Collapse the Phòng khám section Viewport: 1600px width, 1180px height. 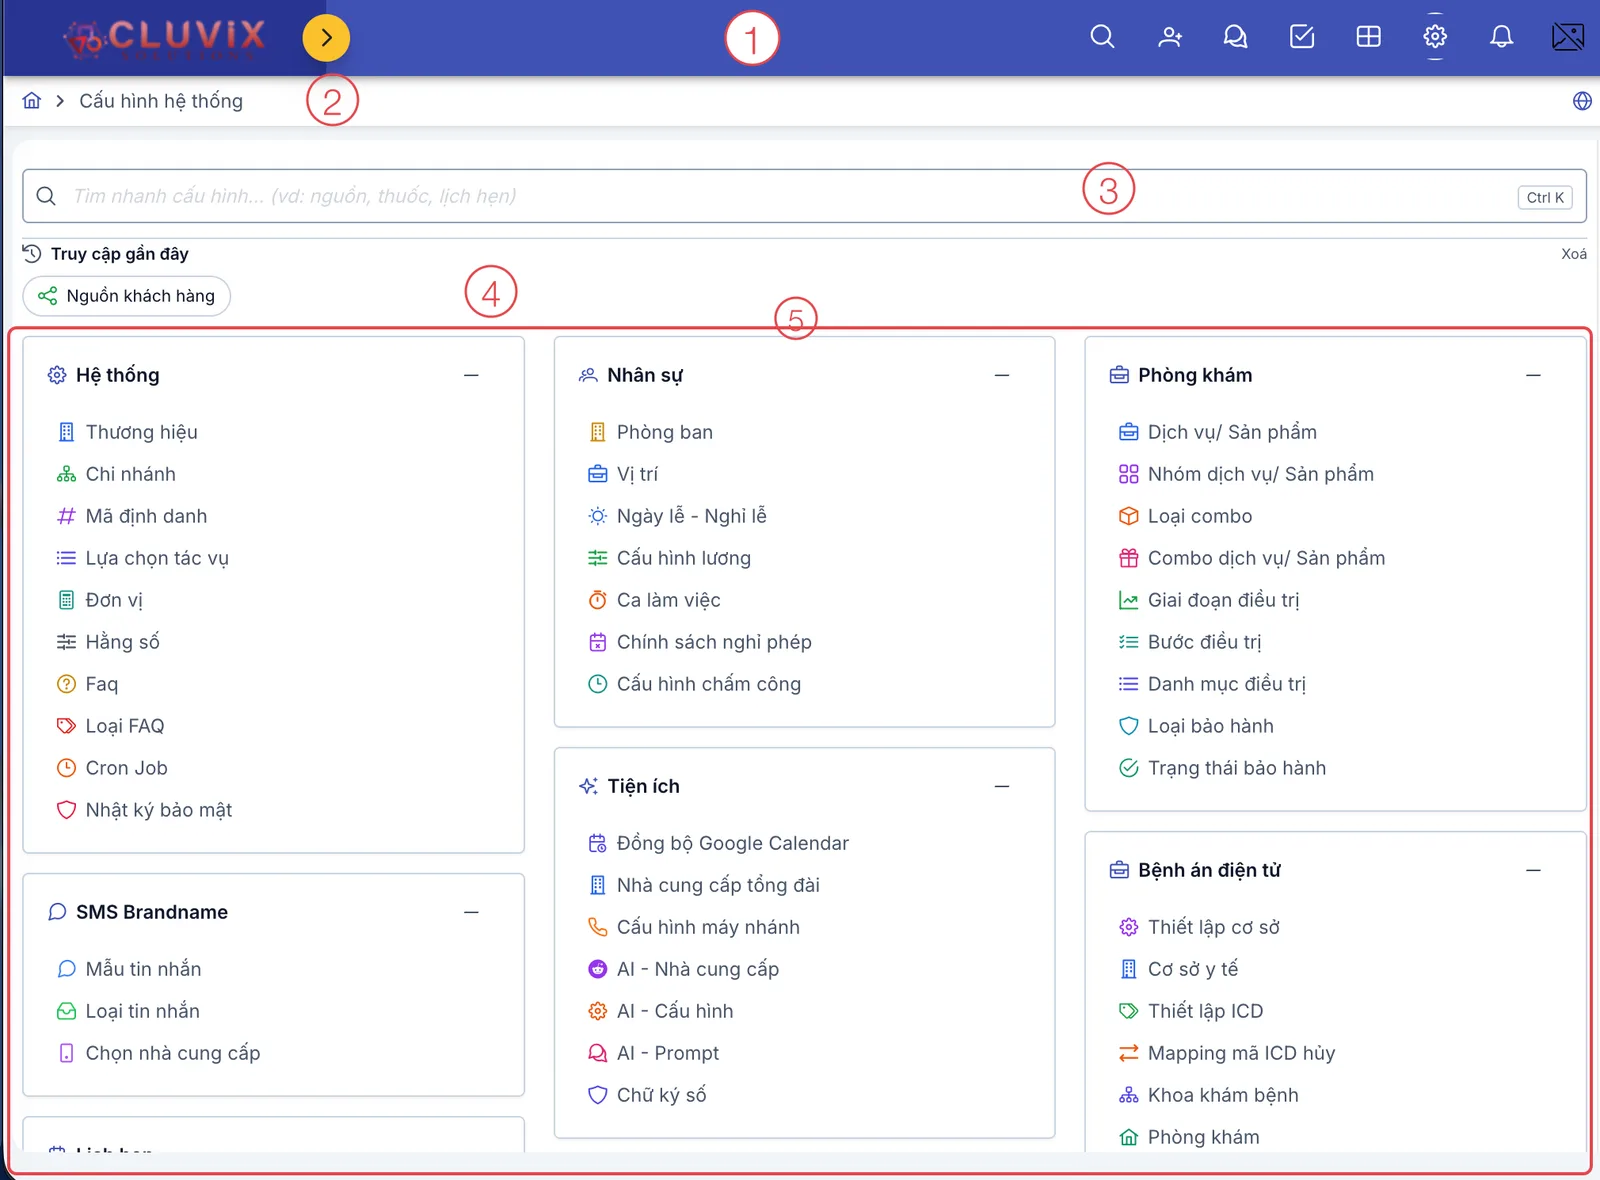tap(1533, 375)
